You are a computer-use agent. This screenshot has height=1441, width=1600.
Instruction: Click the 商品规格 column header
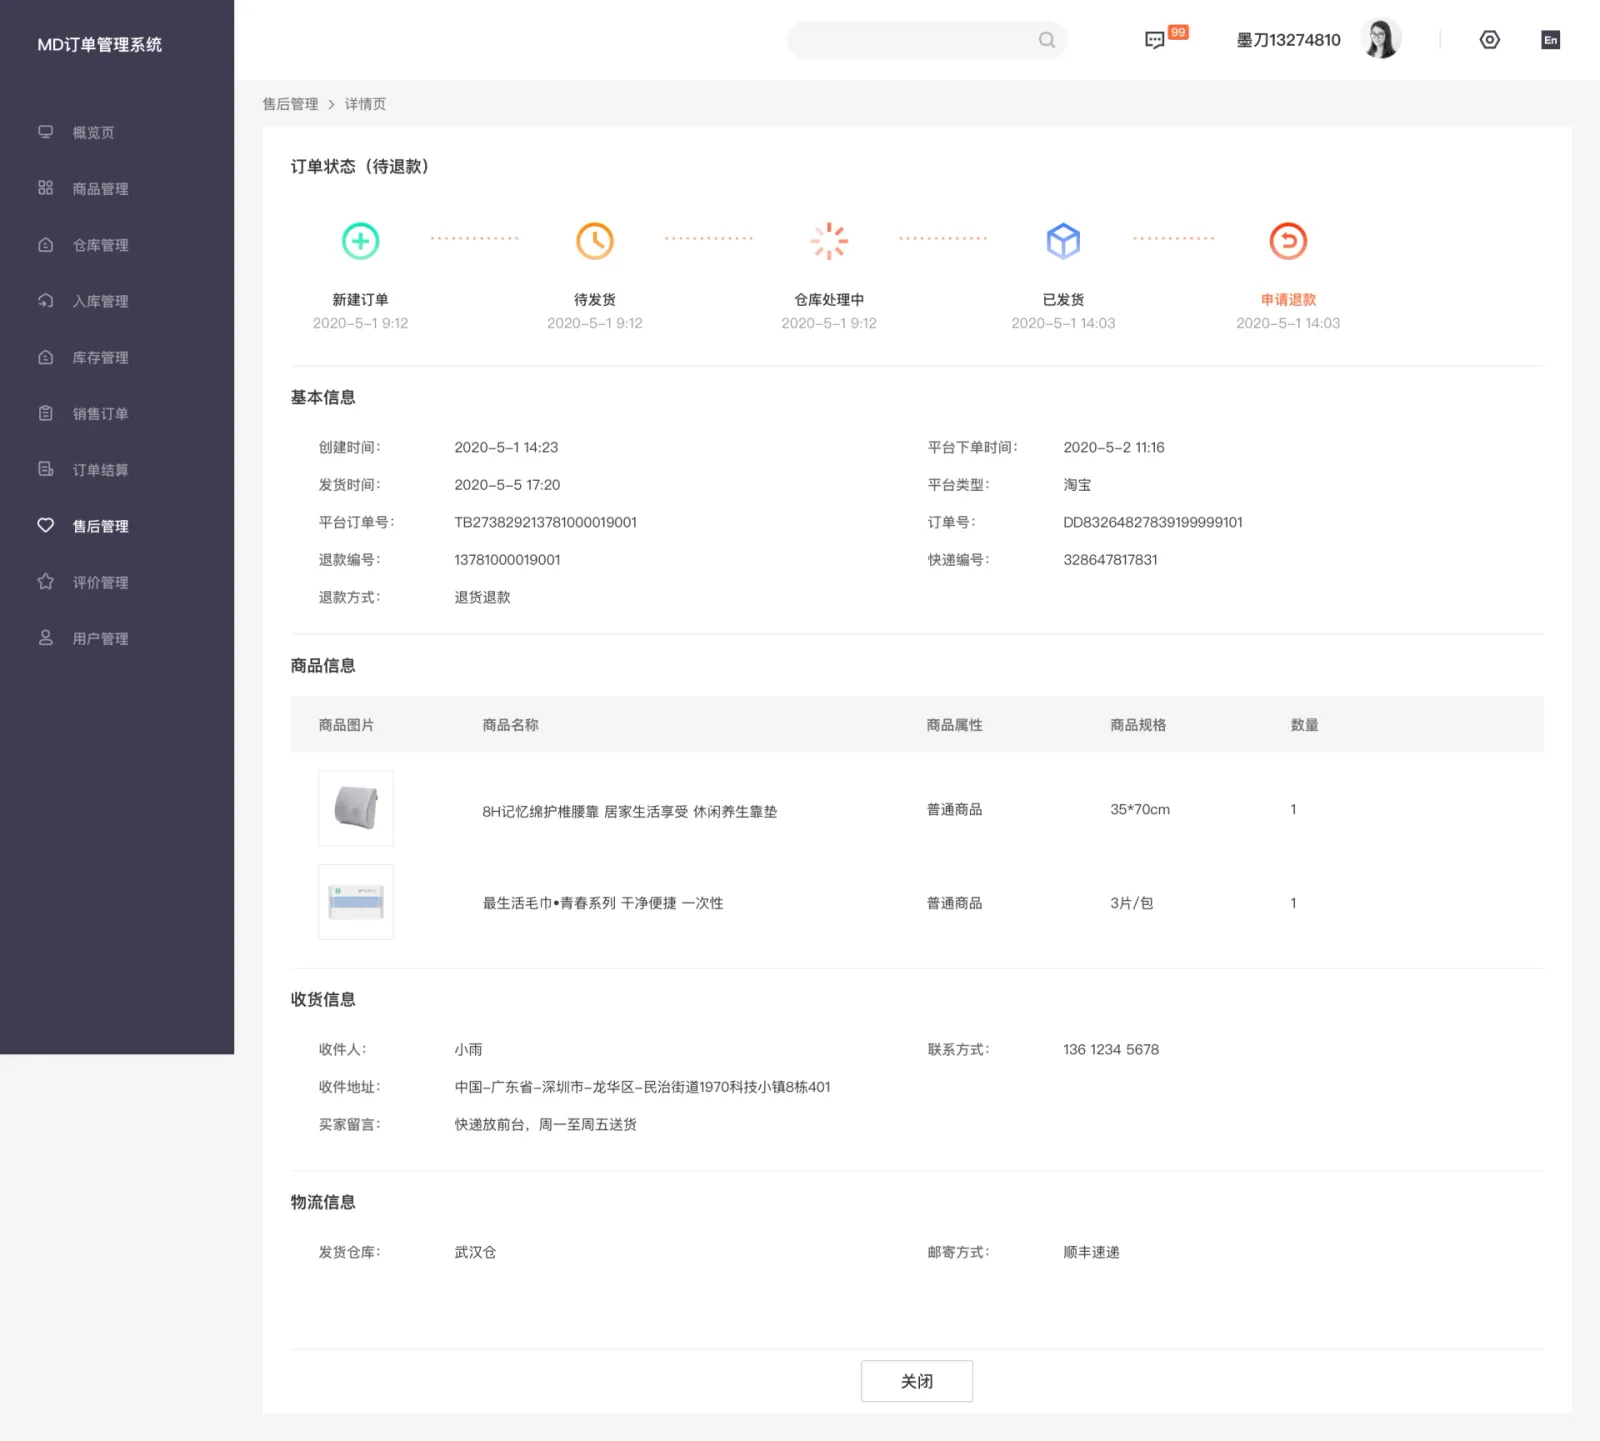pyautogui.click(x=1138, y=725)
